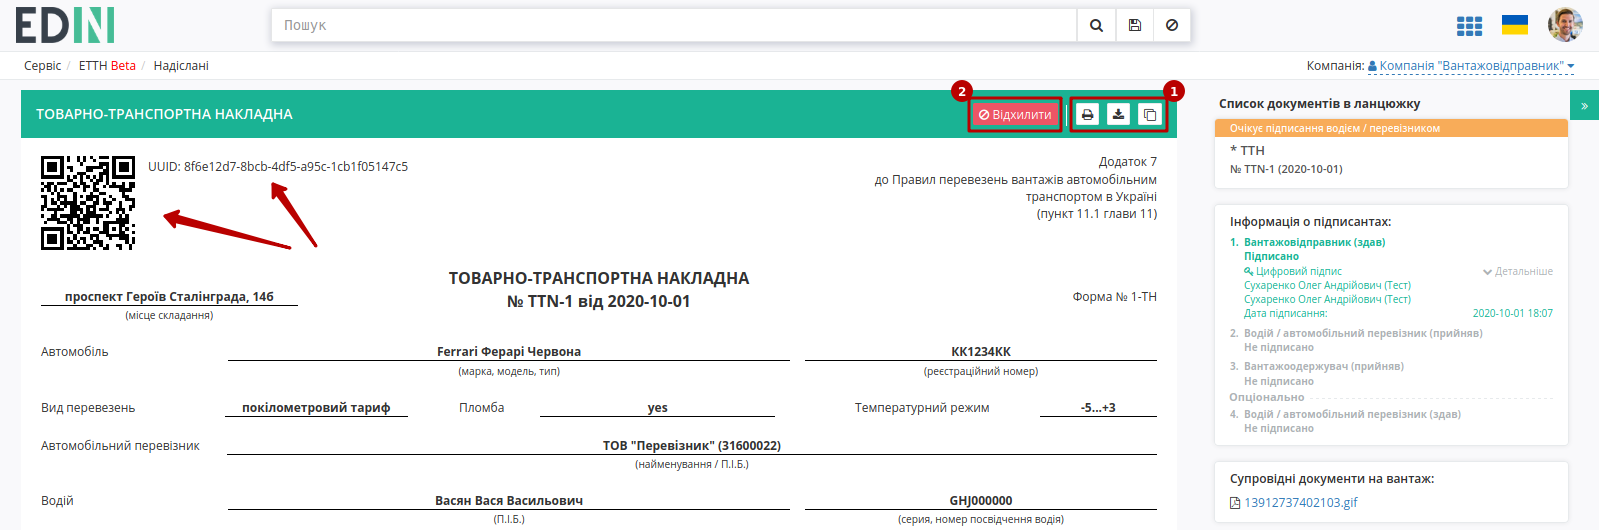Go to Надіслані breadcrumb
Viewport: 1599px width, 530px height.
pyautogui.click(x=181, y=66)
